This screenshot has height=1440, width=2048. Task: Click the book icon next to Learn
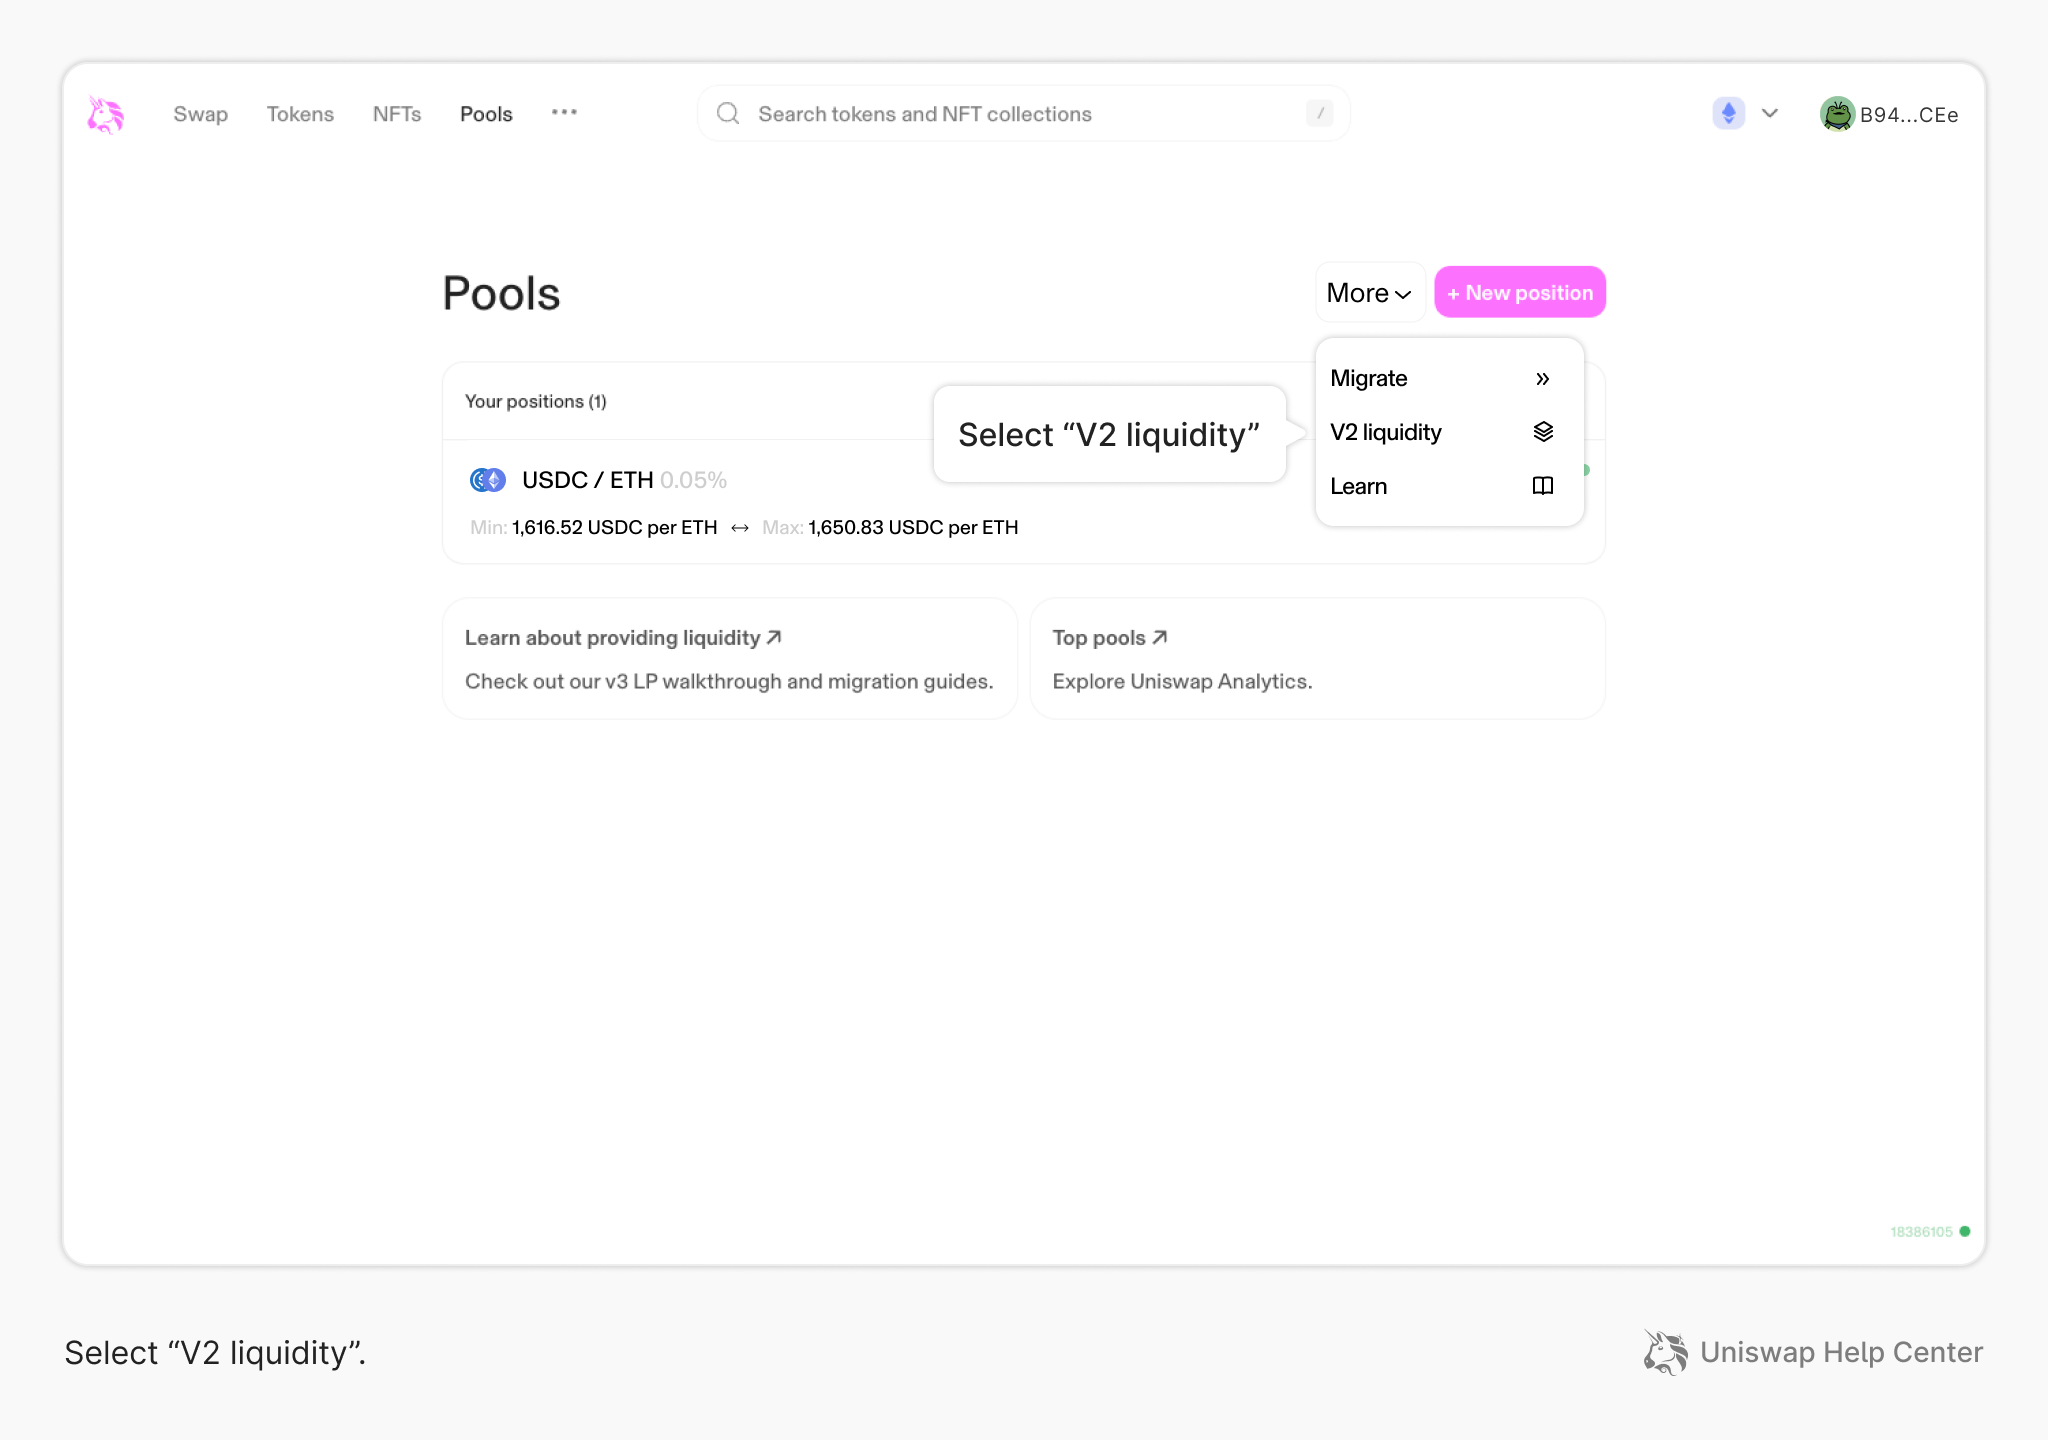(1543, 486)
